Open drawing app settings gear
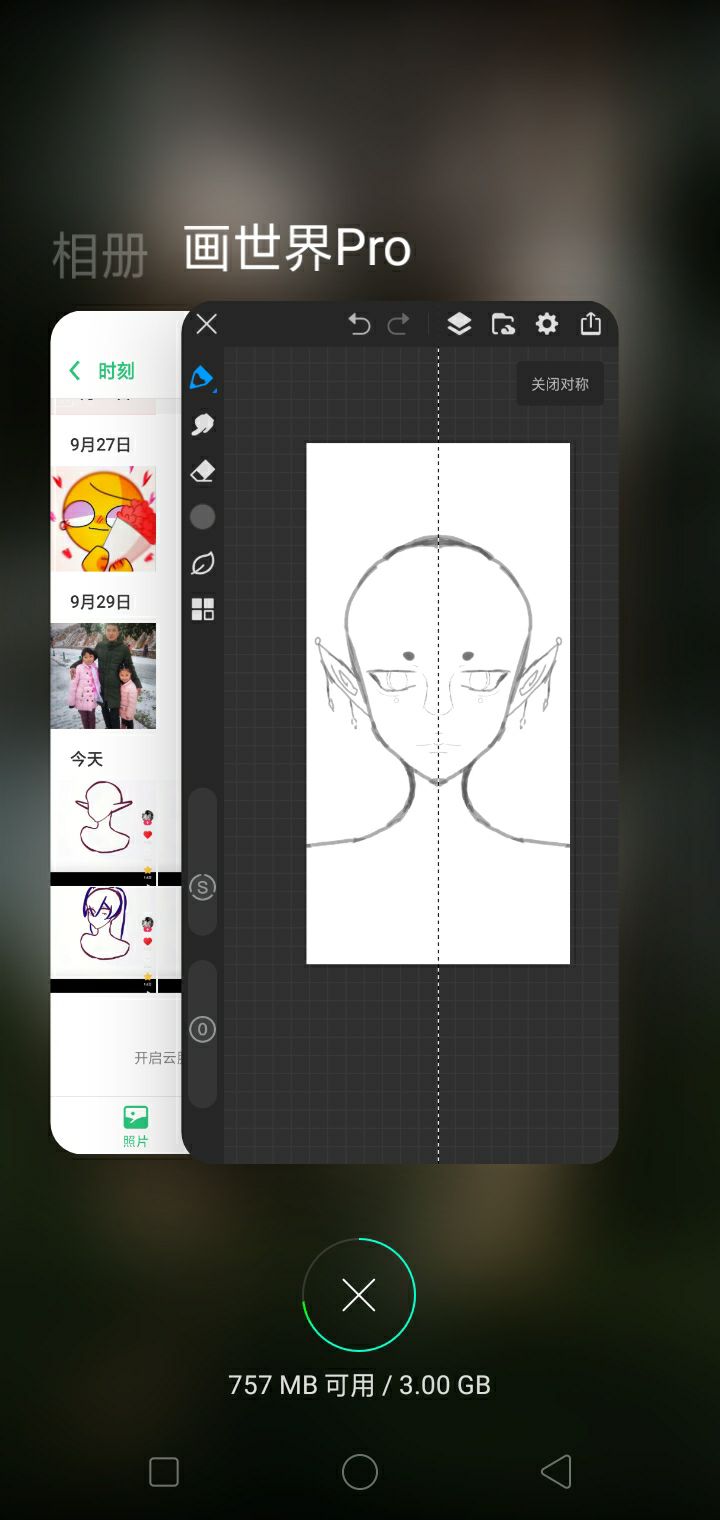Viewport: 720px width, 1520px height. pos(547,324)
